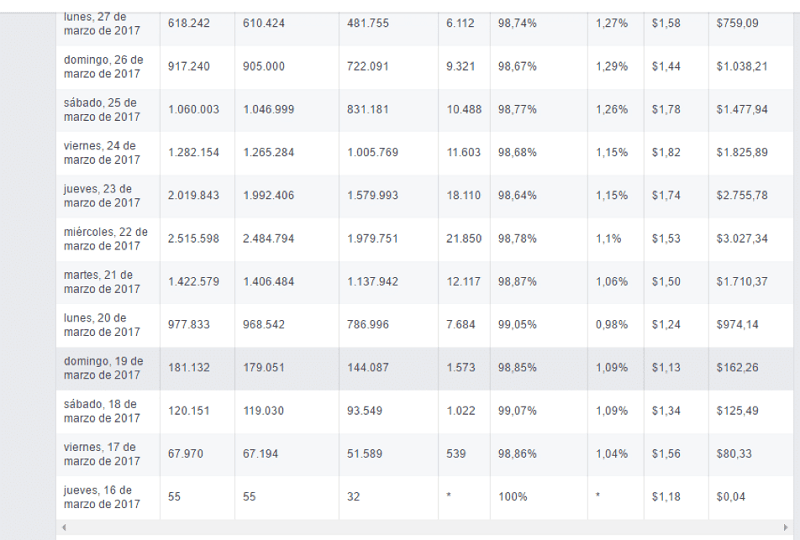800x540 pixels.
Task: Select the sábado, 18 de marzo date cell
Action: 102,410
